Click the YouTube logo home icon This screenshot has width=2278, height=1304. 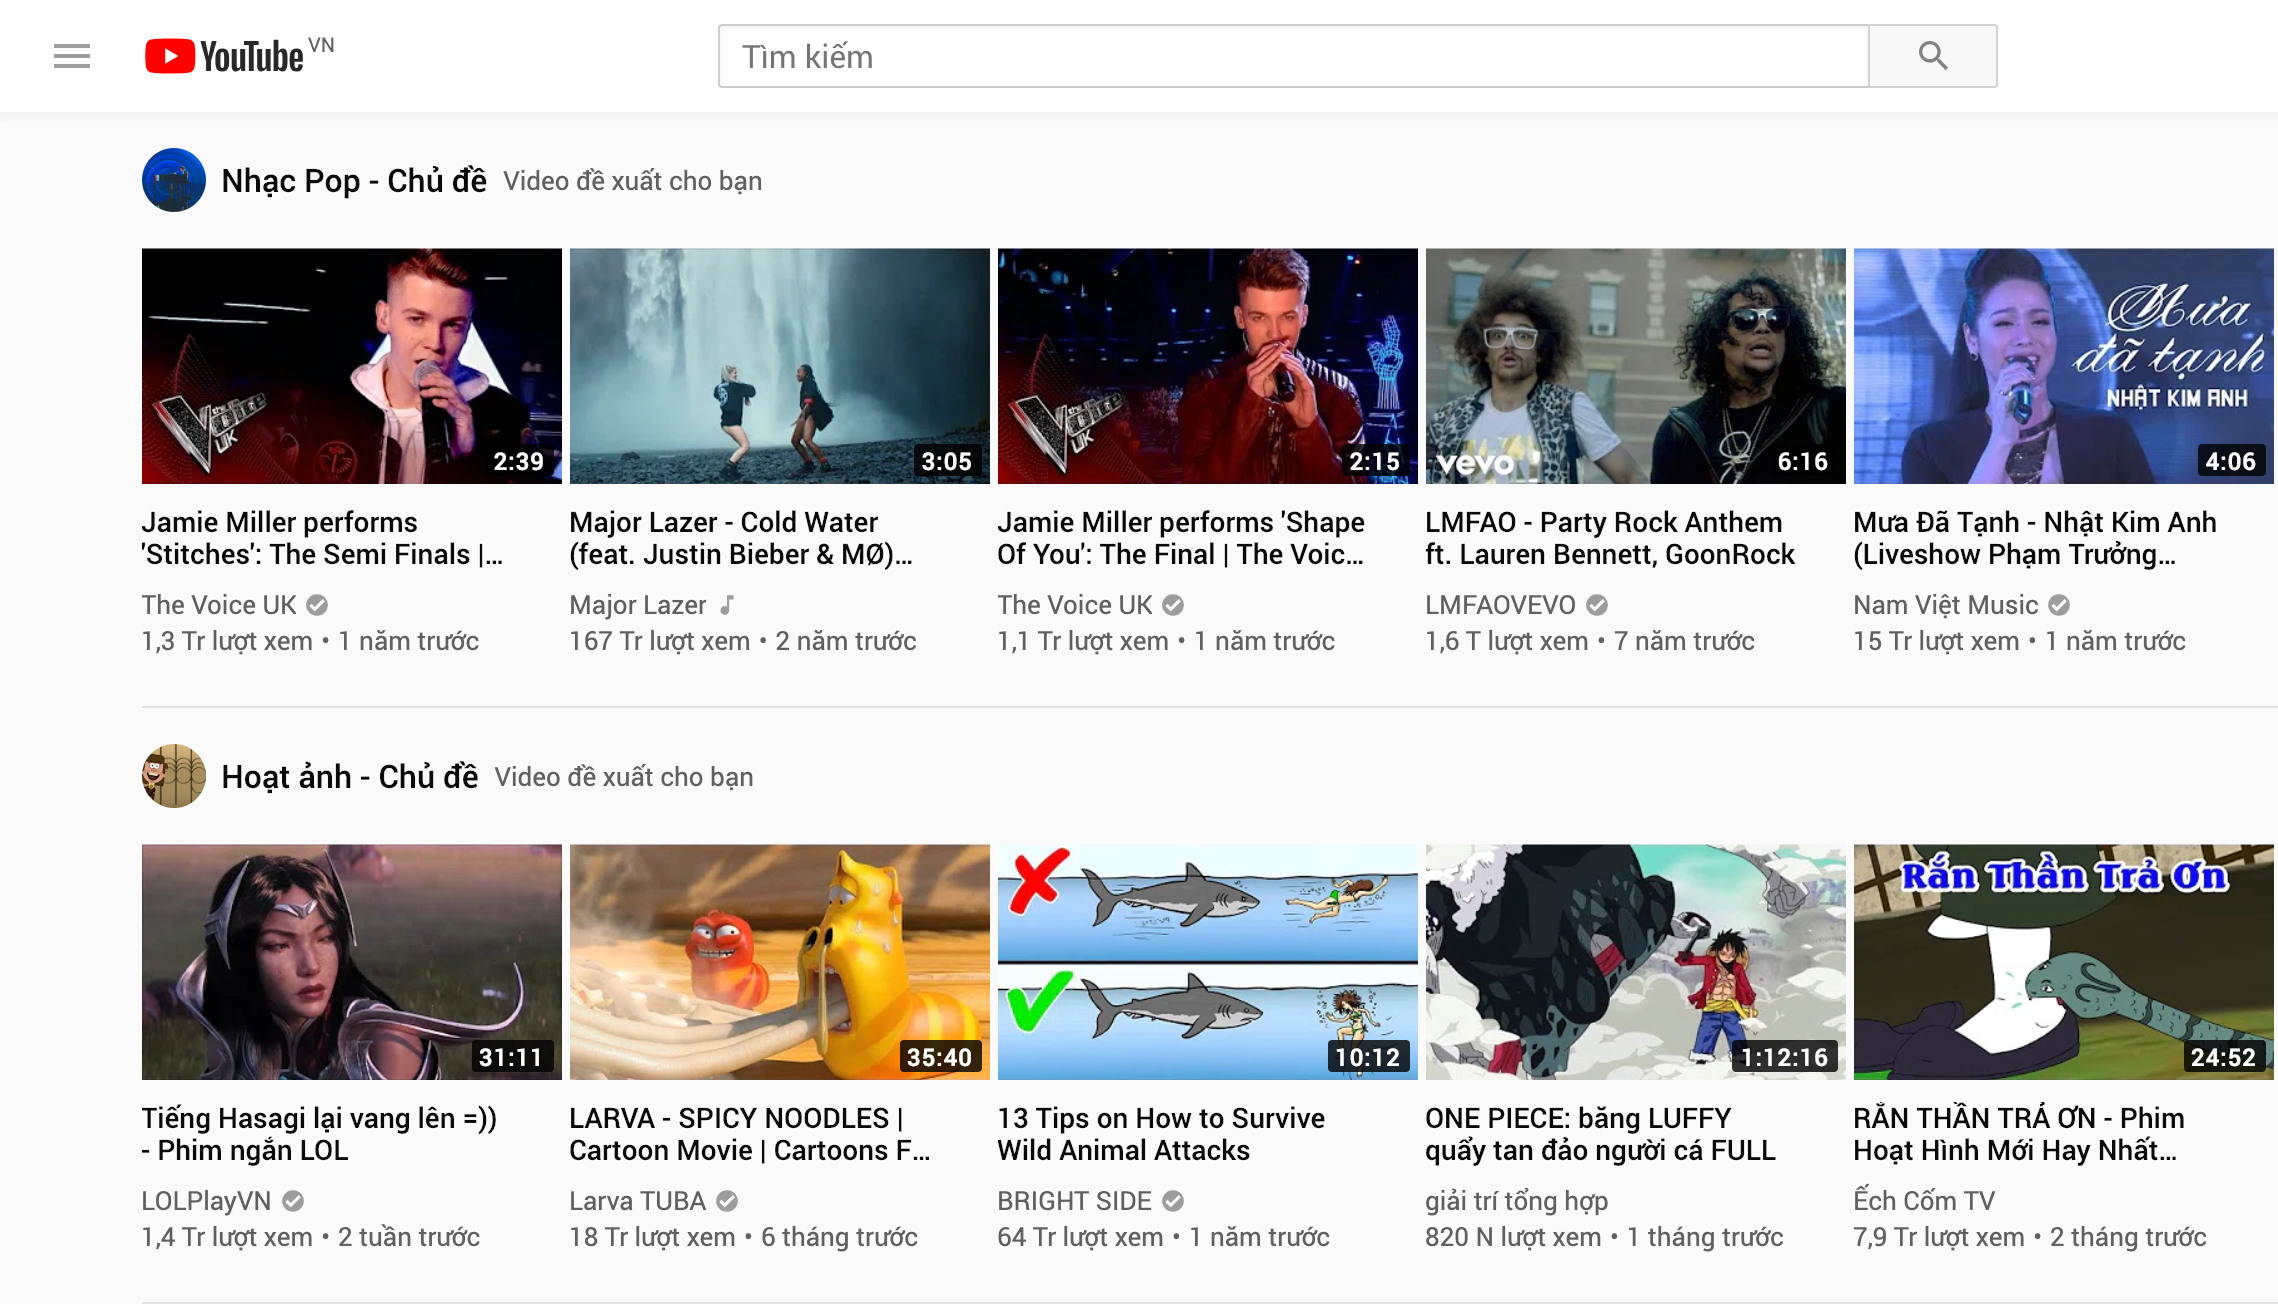click(x=224, y=56)
